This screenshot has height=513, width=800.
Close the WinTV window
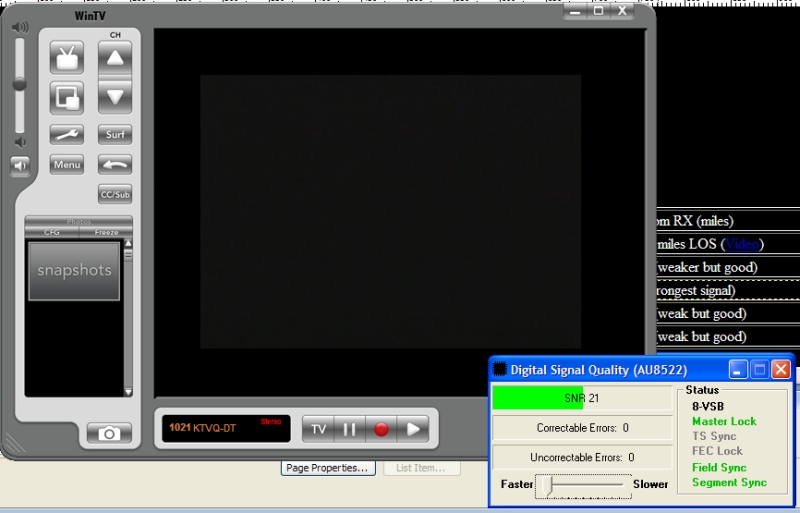coord(622,11)
